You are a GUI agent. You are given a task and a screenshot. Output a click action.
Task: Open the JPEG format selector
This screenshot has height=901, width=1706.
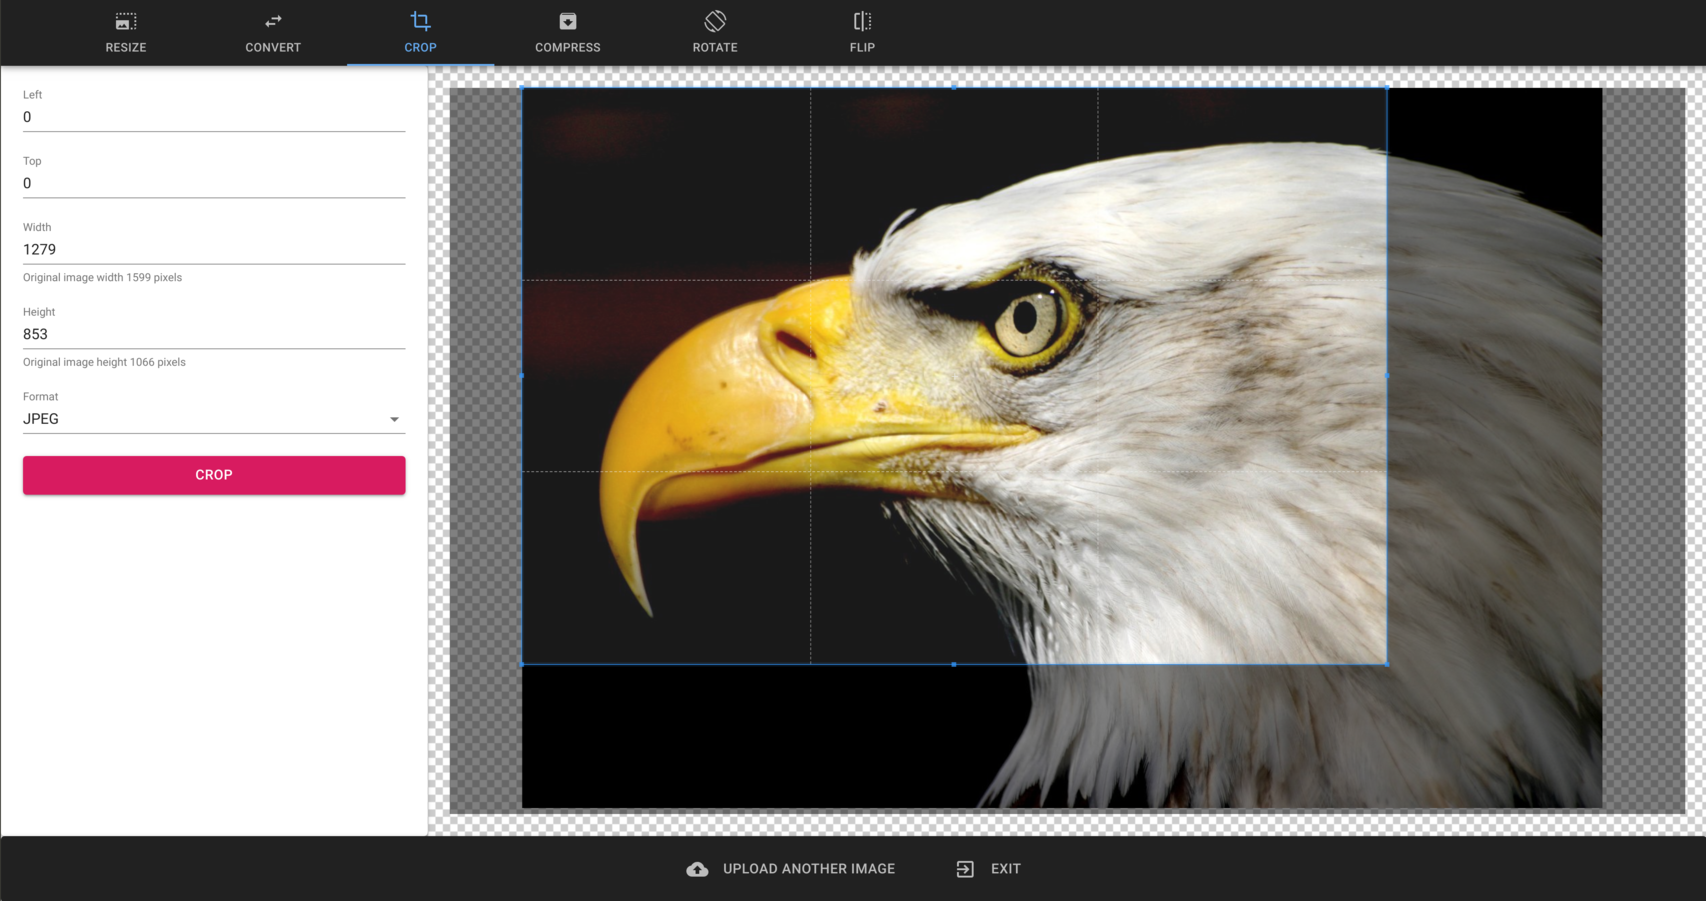point(200,419)
